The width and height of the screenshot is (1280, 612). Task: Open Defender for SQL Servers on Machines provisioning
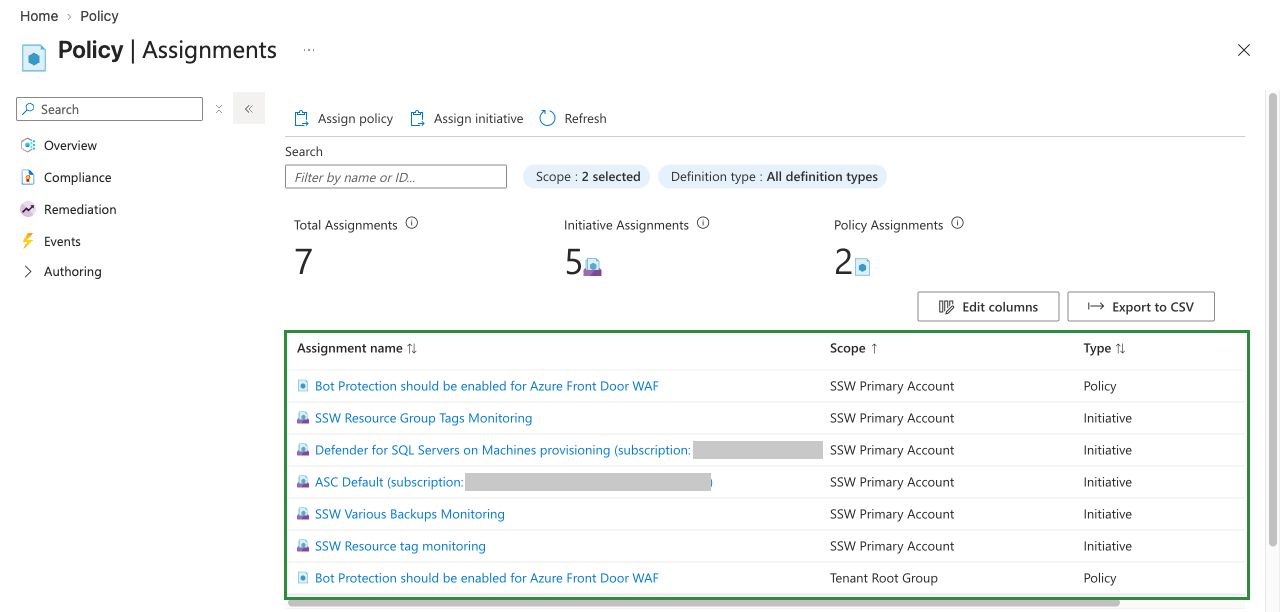coord(503,450)
